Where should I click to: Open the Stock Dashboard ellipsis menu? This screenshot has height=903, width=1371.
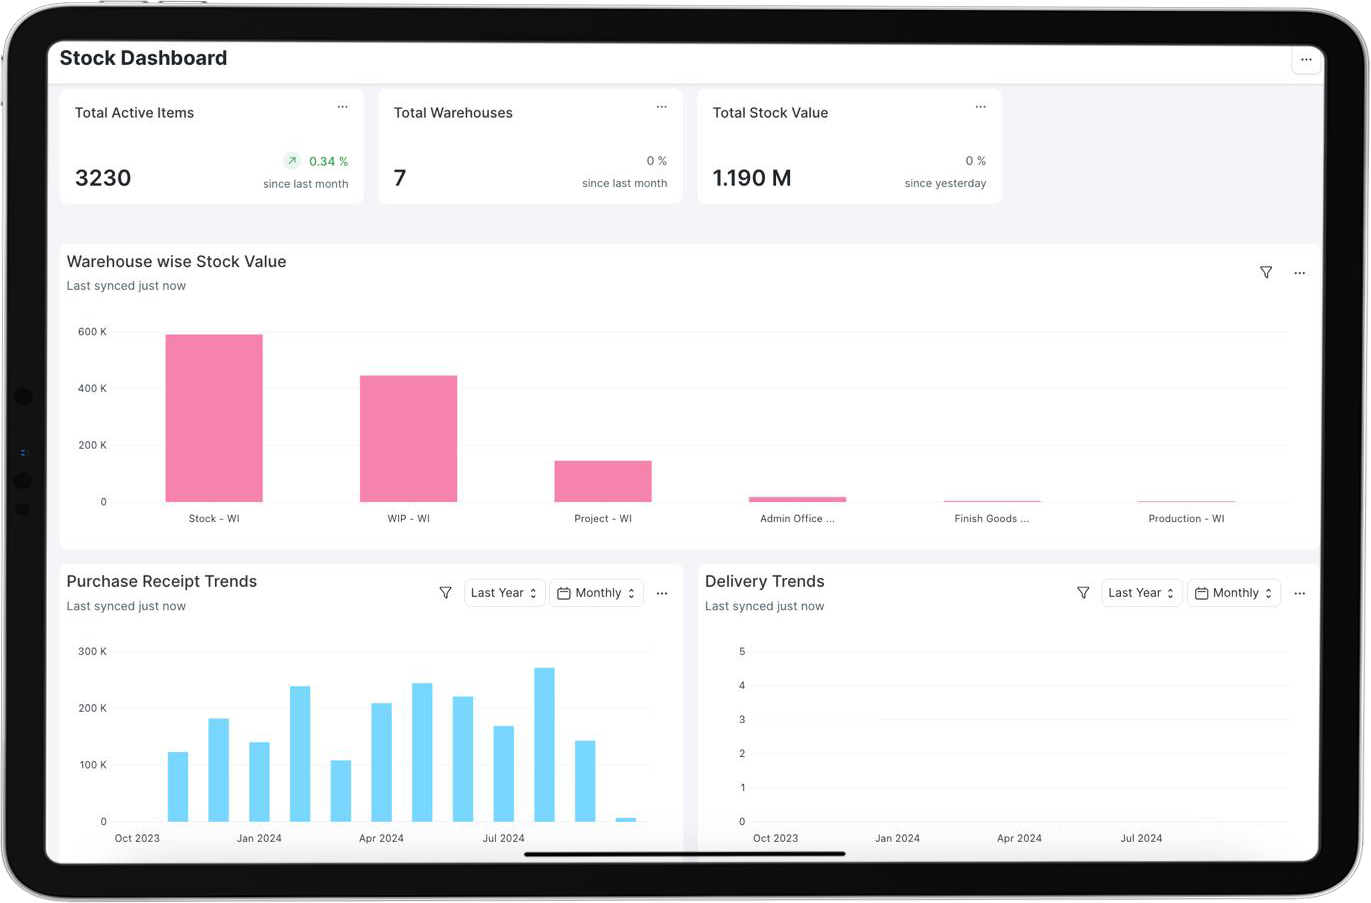[1305, 60]
